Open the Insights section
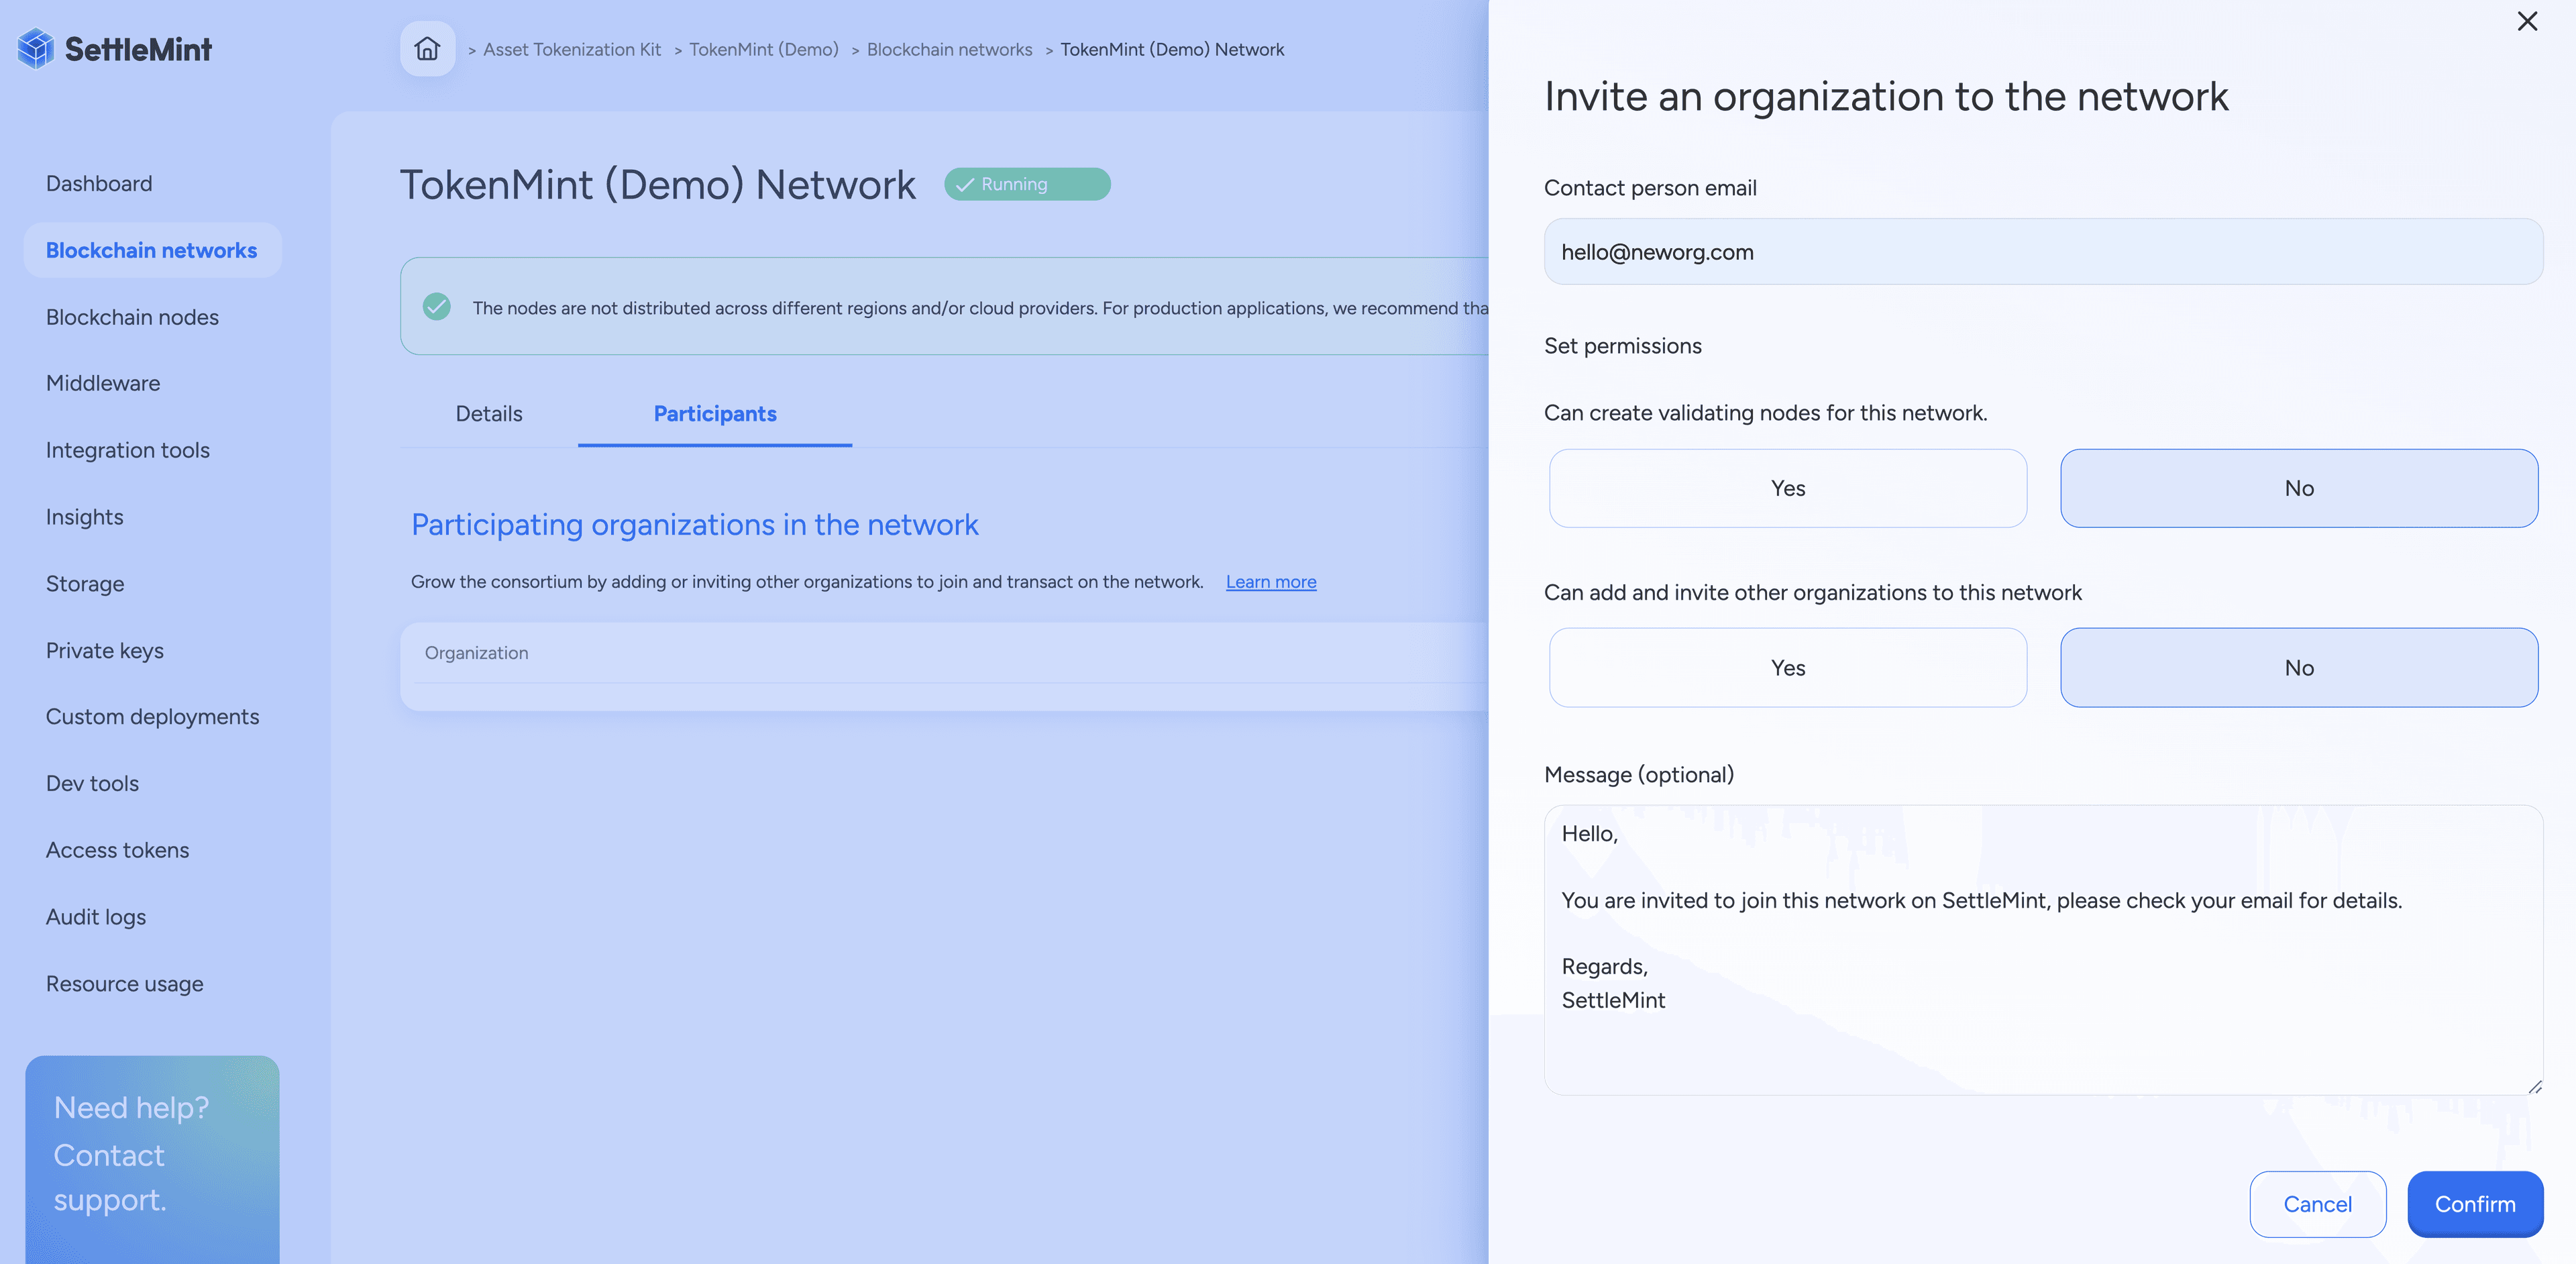 [x=85, y=517]
